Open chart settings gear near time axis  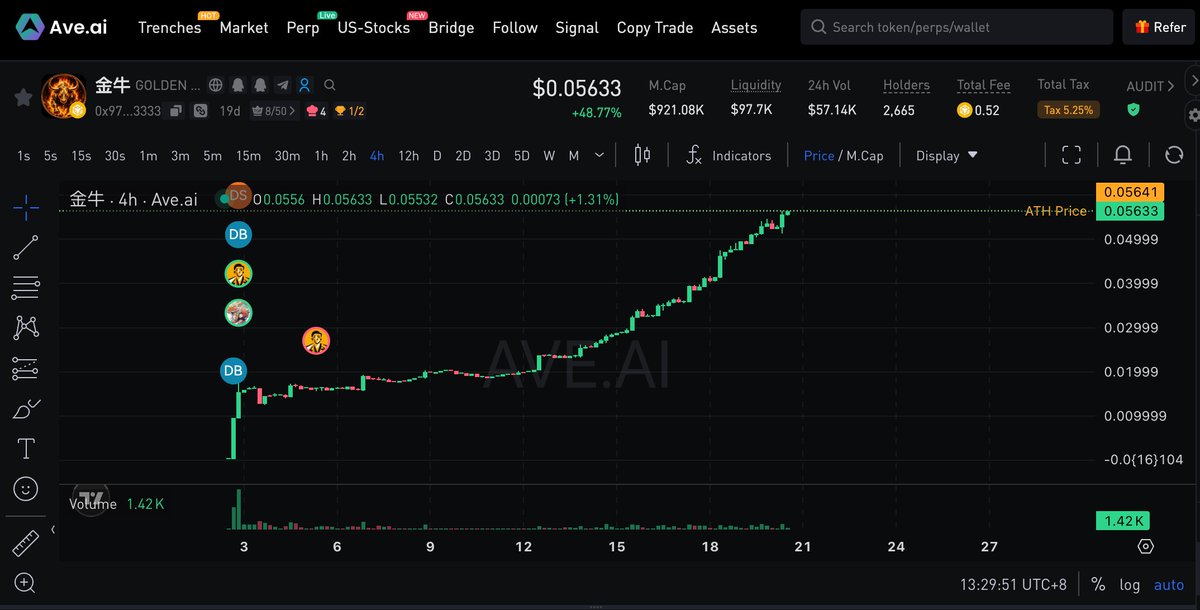tap(1146, 546)
